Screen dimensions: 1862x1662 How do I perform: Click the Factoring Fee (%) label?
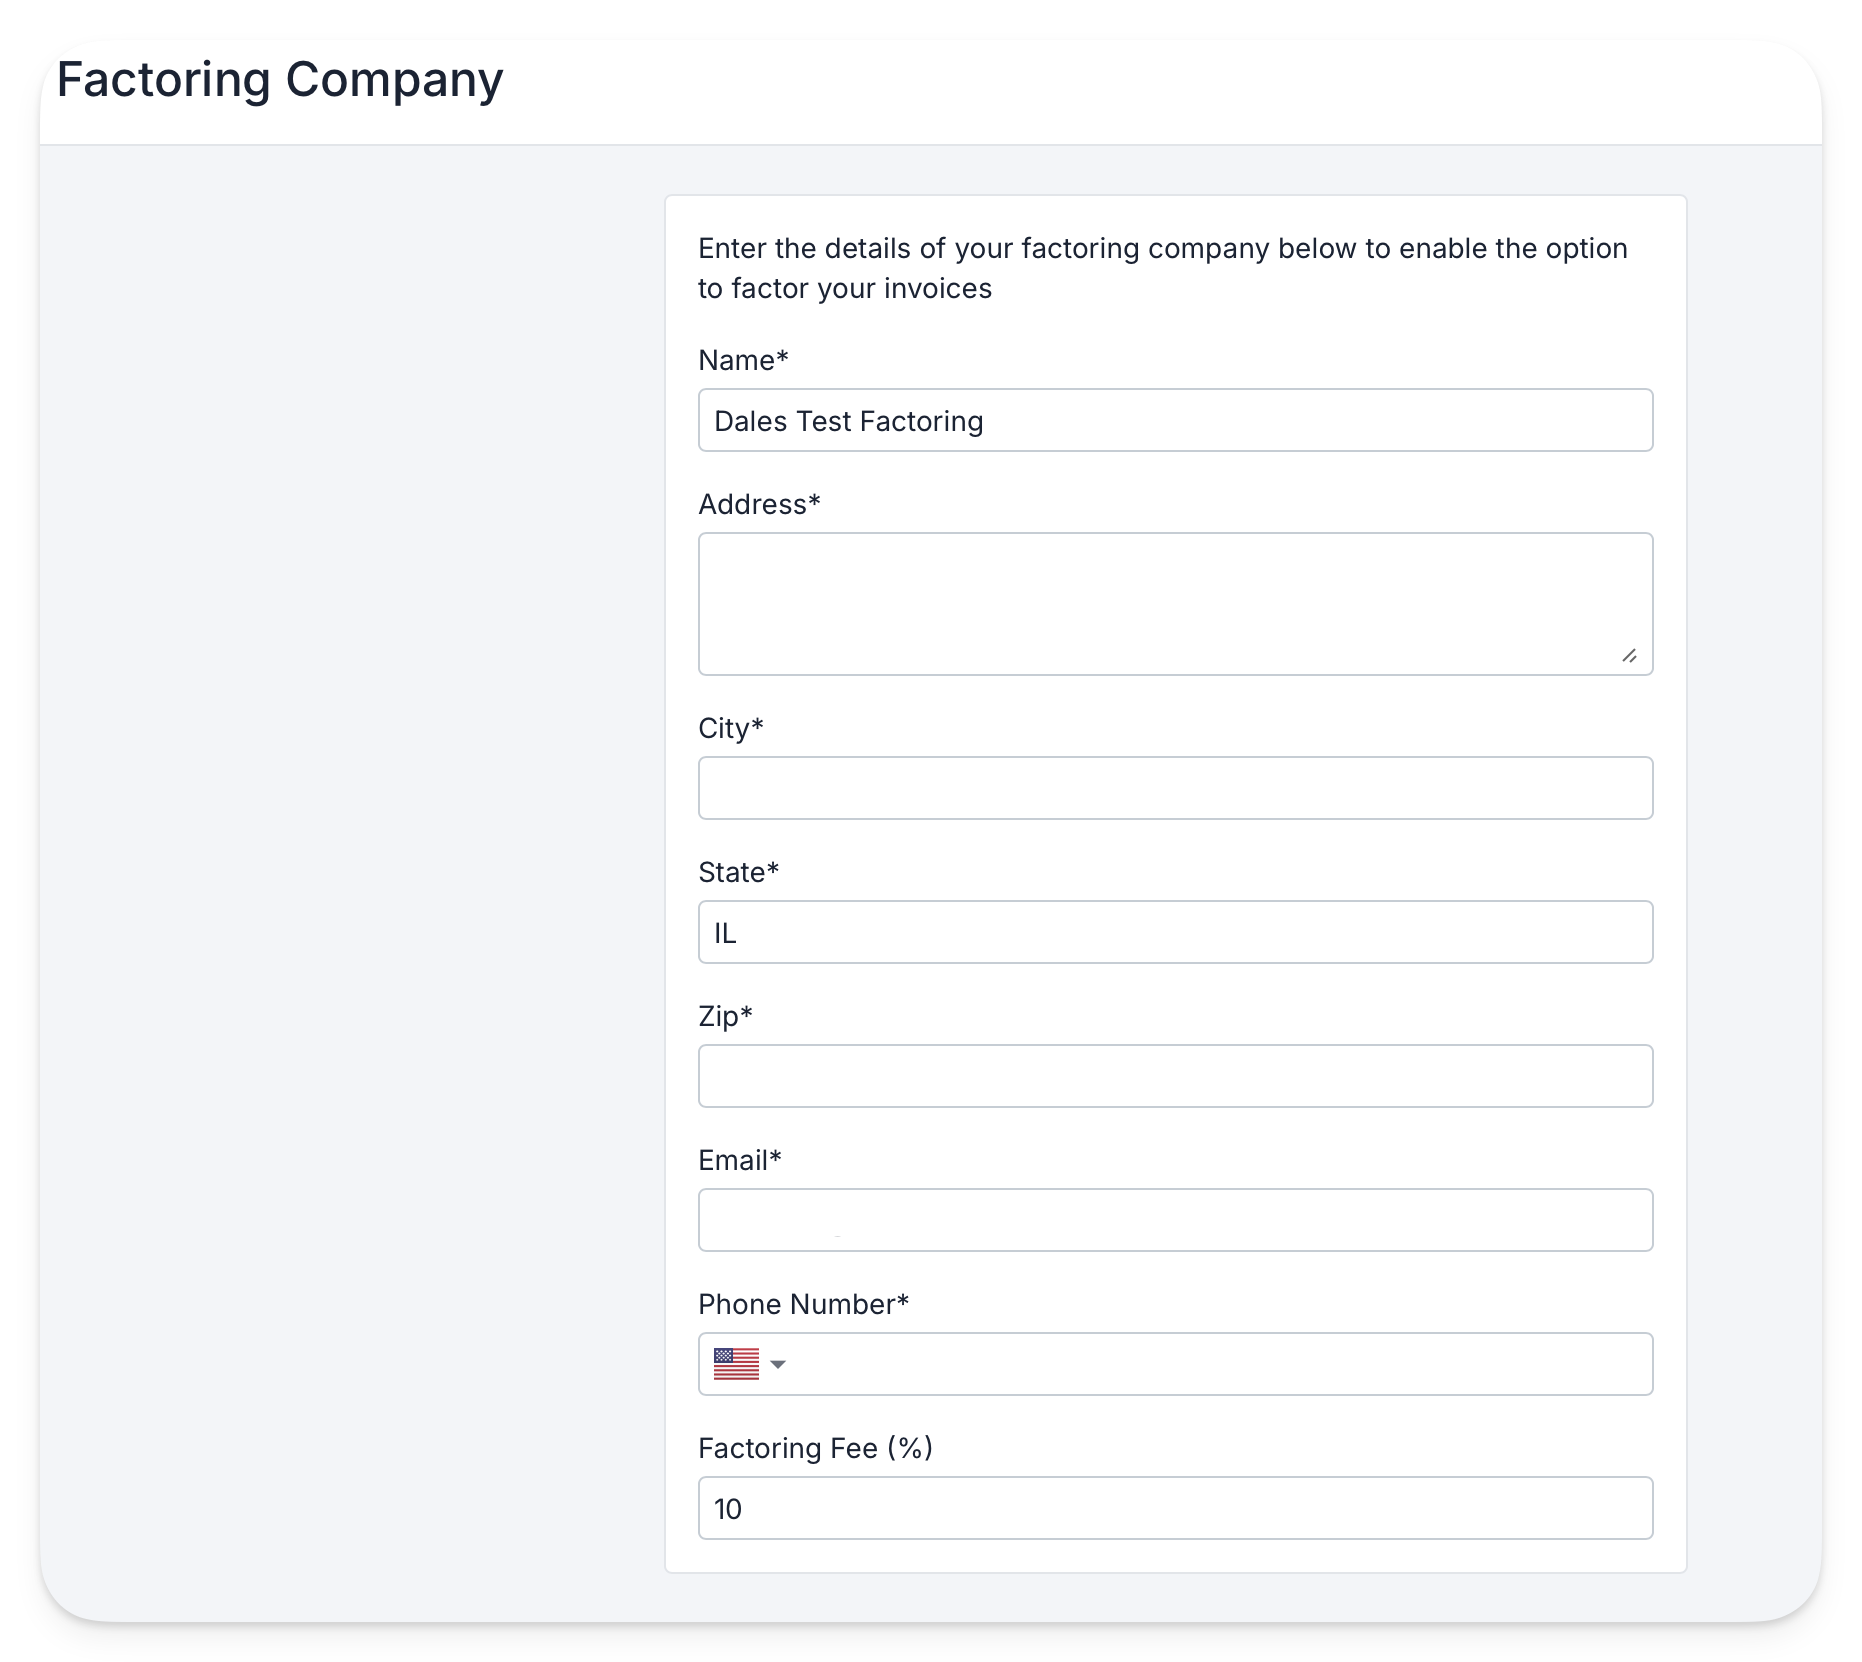[x=816, y=1448]
